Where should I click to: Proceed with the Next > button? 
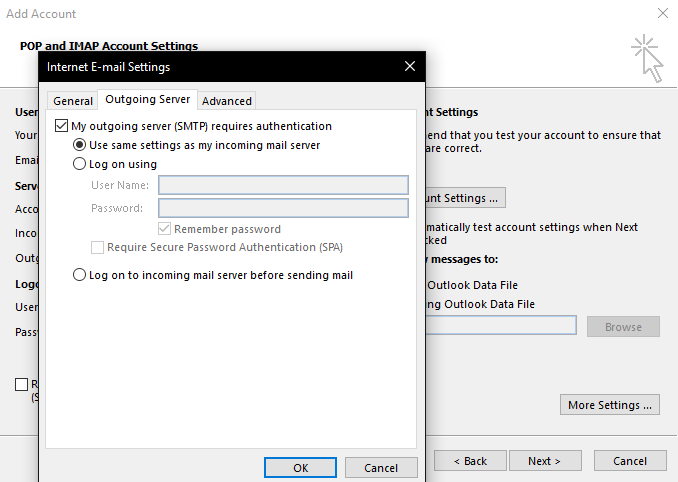(x=545, y=461)
